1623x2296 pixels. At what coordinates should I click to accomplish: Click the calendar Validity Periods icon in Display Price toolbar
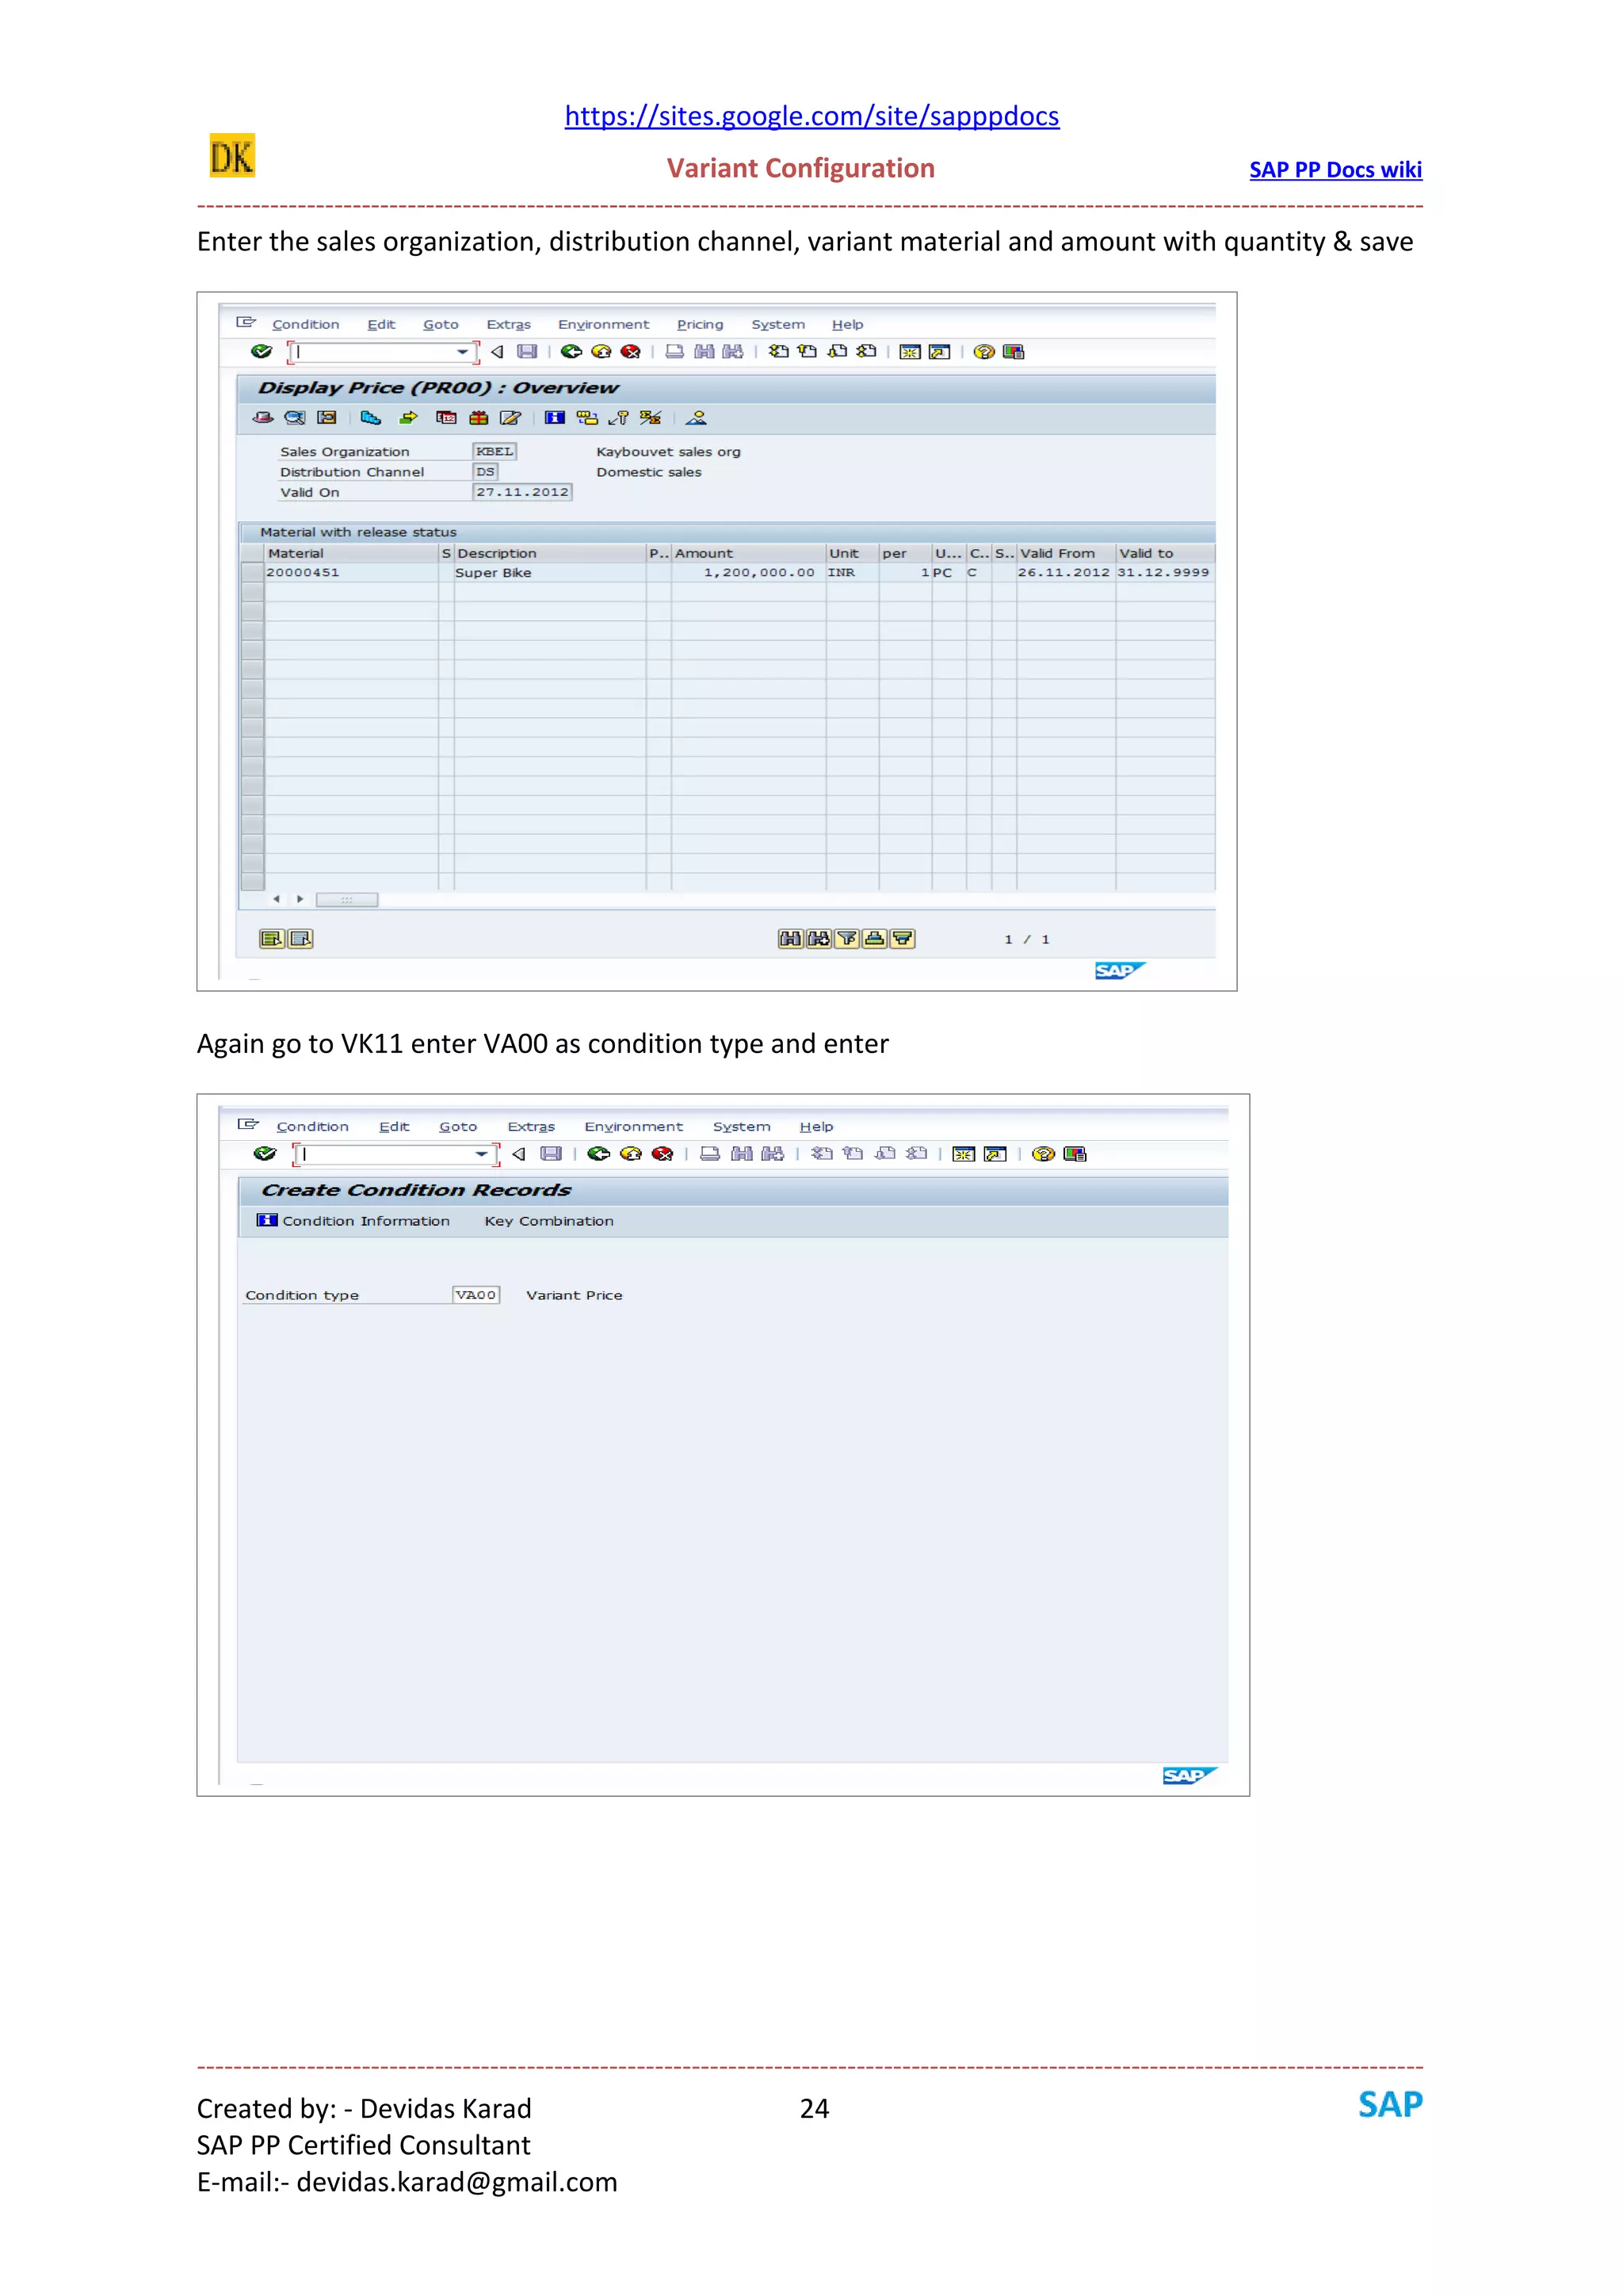pyautogui.click(x=446, y=418)
